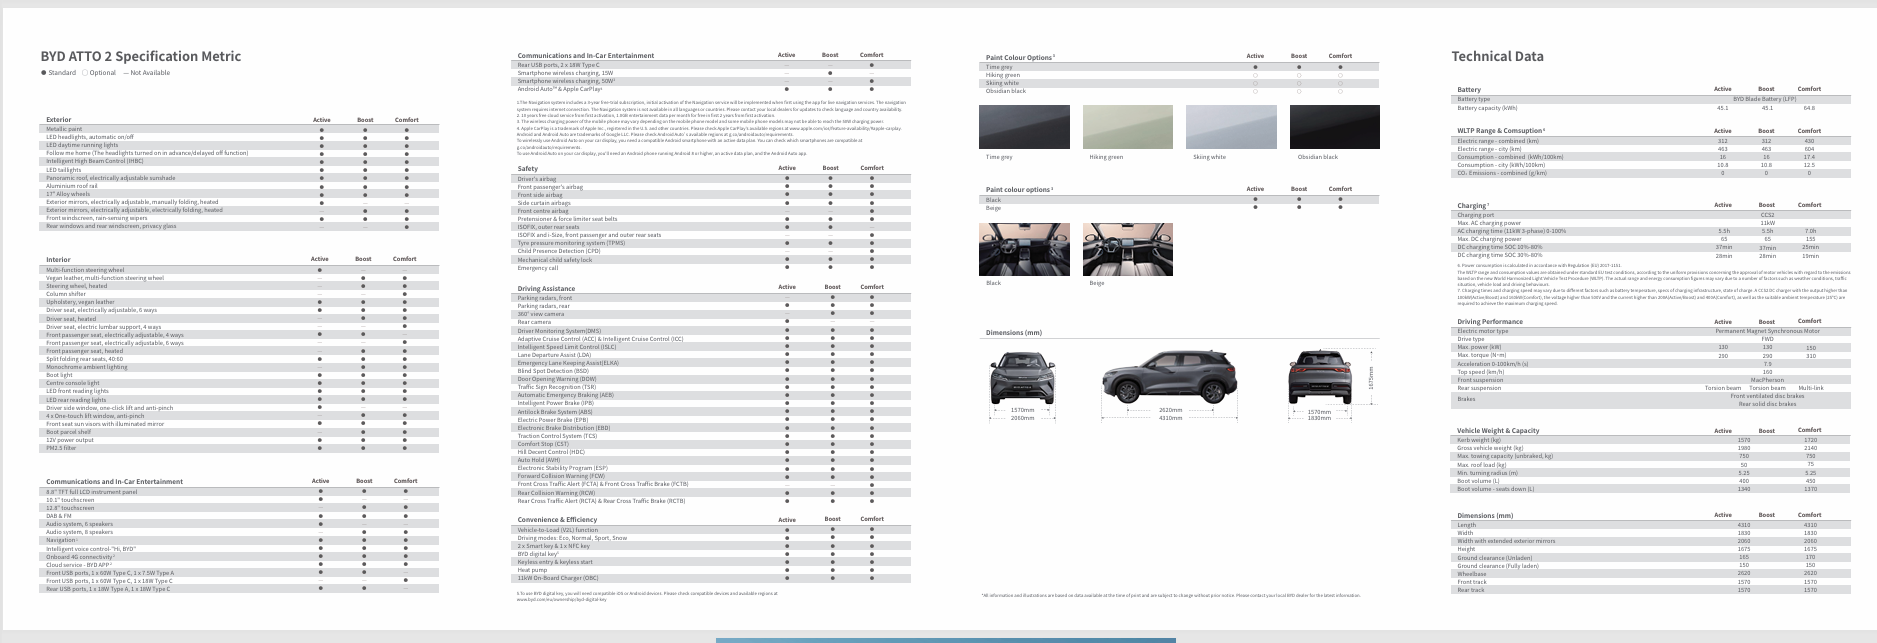
Task: Click 'Panoramic roof, electrically adjustable sunshade' row
Action: point(241,178)
